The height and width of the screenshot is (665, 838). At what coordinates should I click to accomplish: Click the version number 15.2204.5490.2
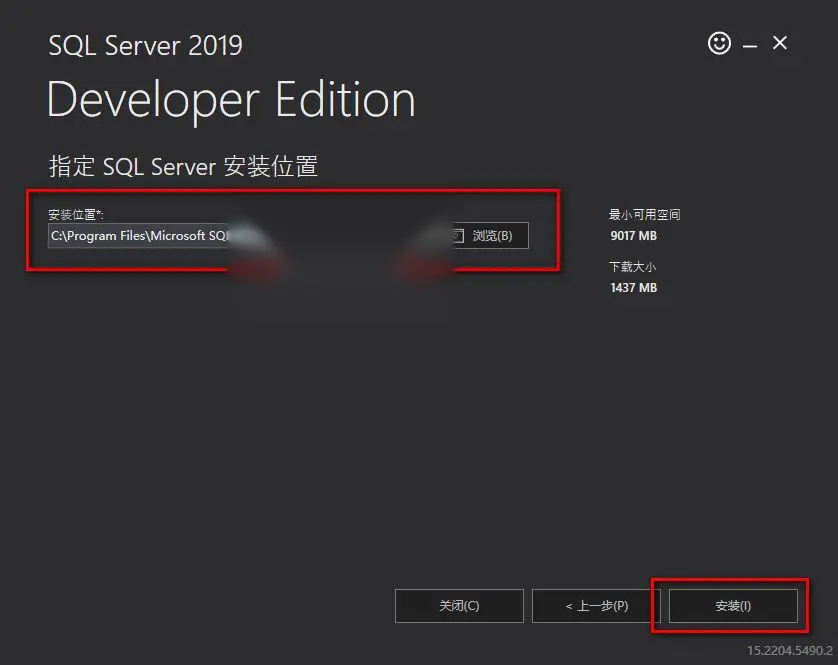pos(790,651)
